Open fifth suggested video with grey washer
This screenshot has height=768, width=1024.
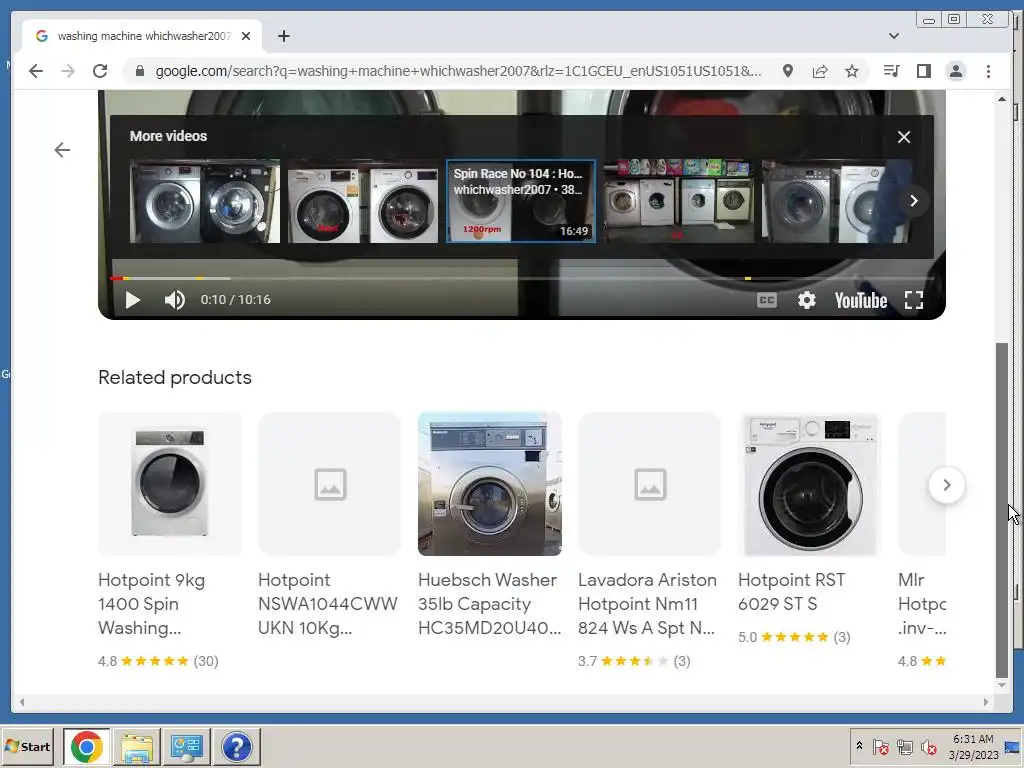(x=836, y=201)
